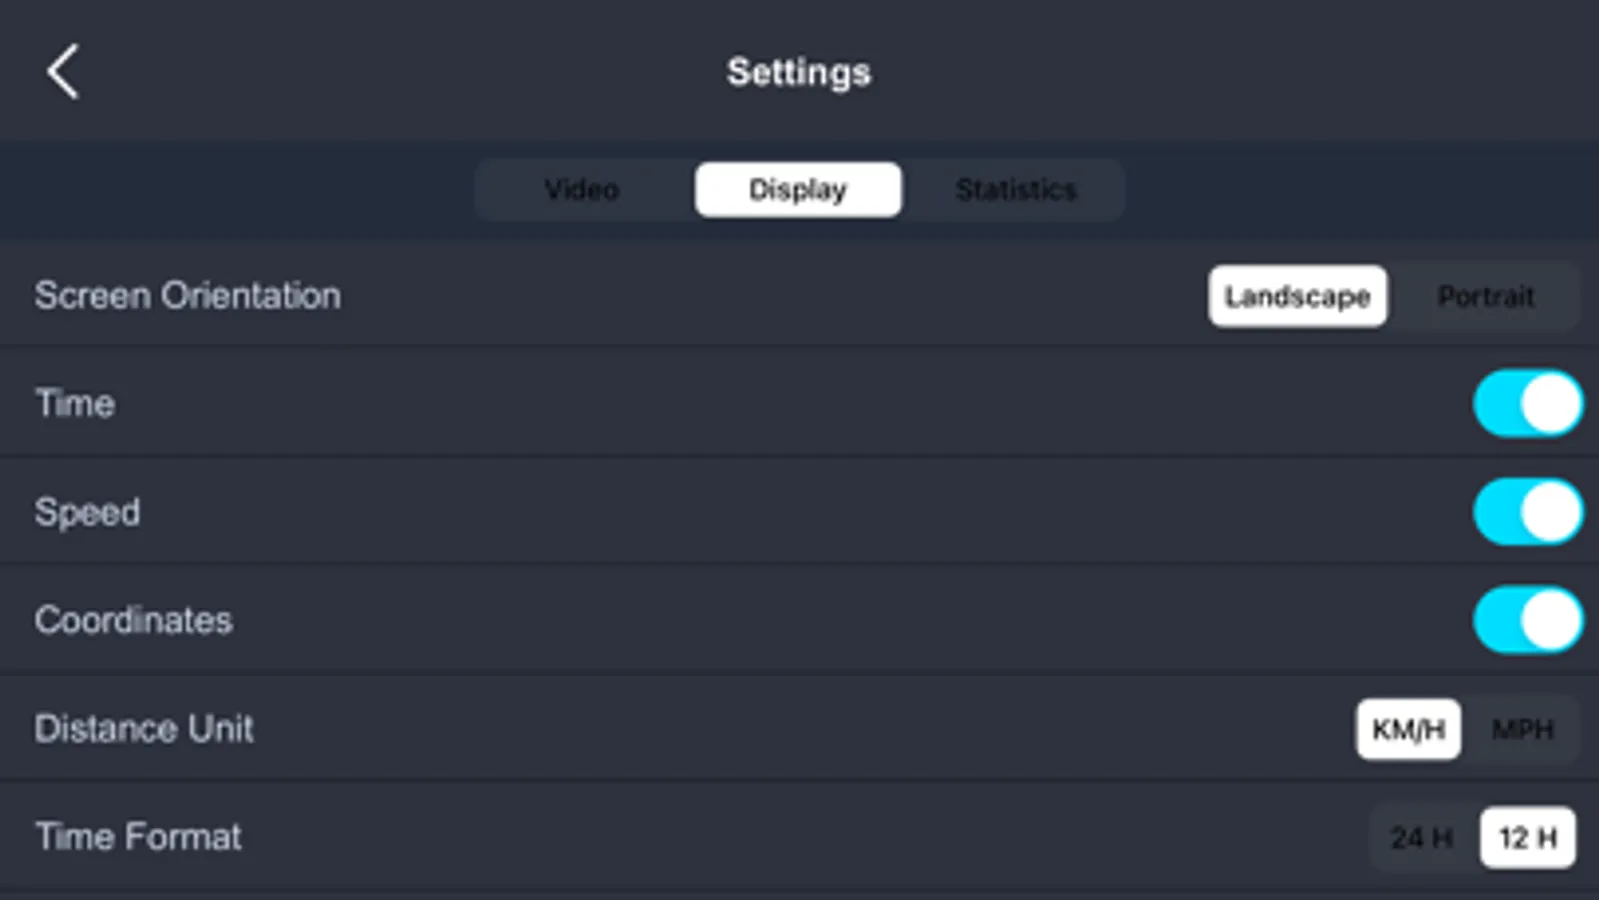The height and width of the screenshot is (900, 1599).
Task: Click the Settings title text
Action: [799, 72]
